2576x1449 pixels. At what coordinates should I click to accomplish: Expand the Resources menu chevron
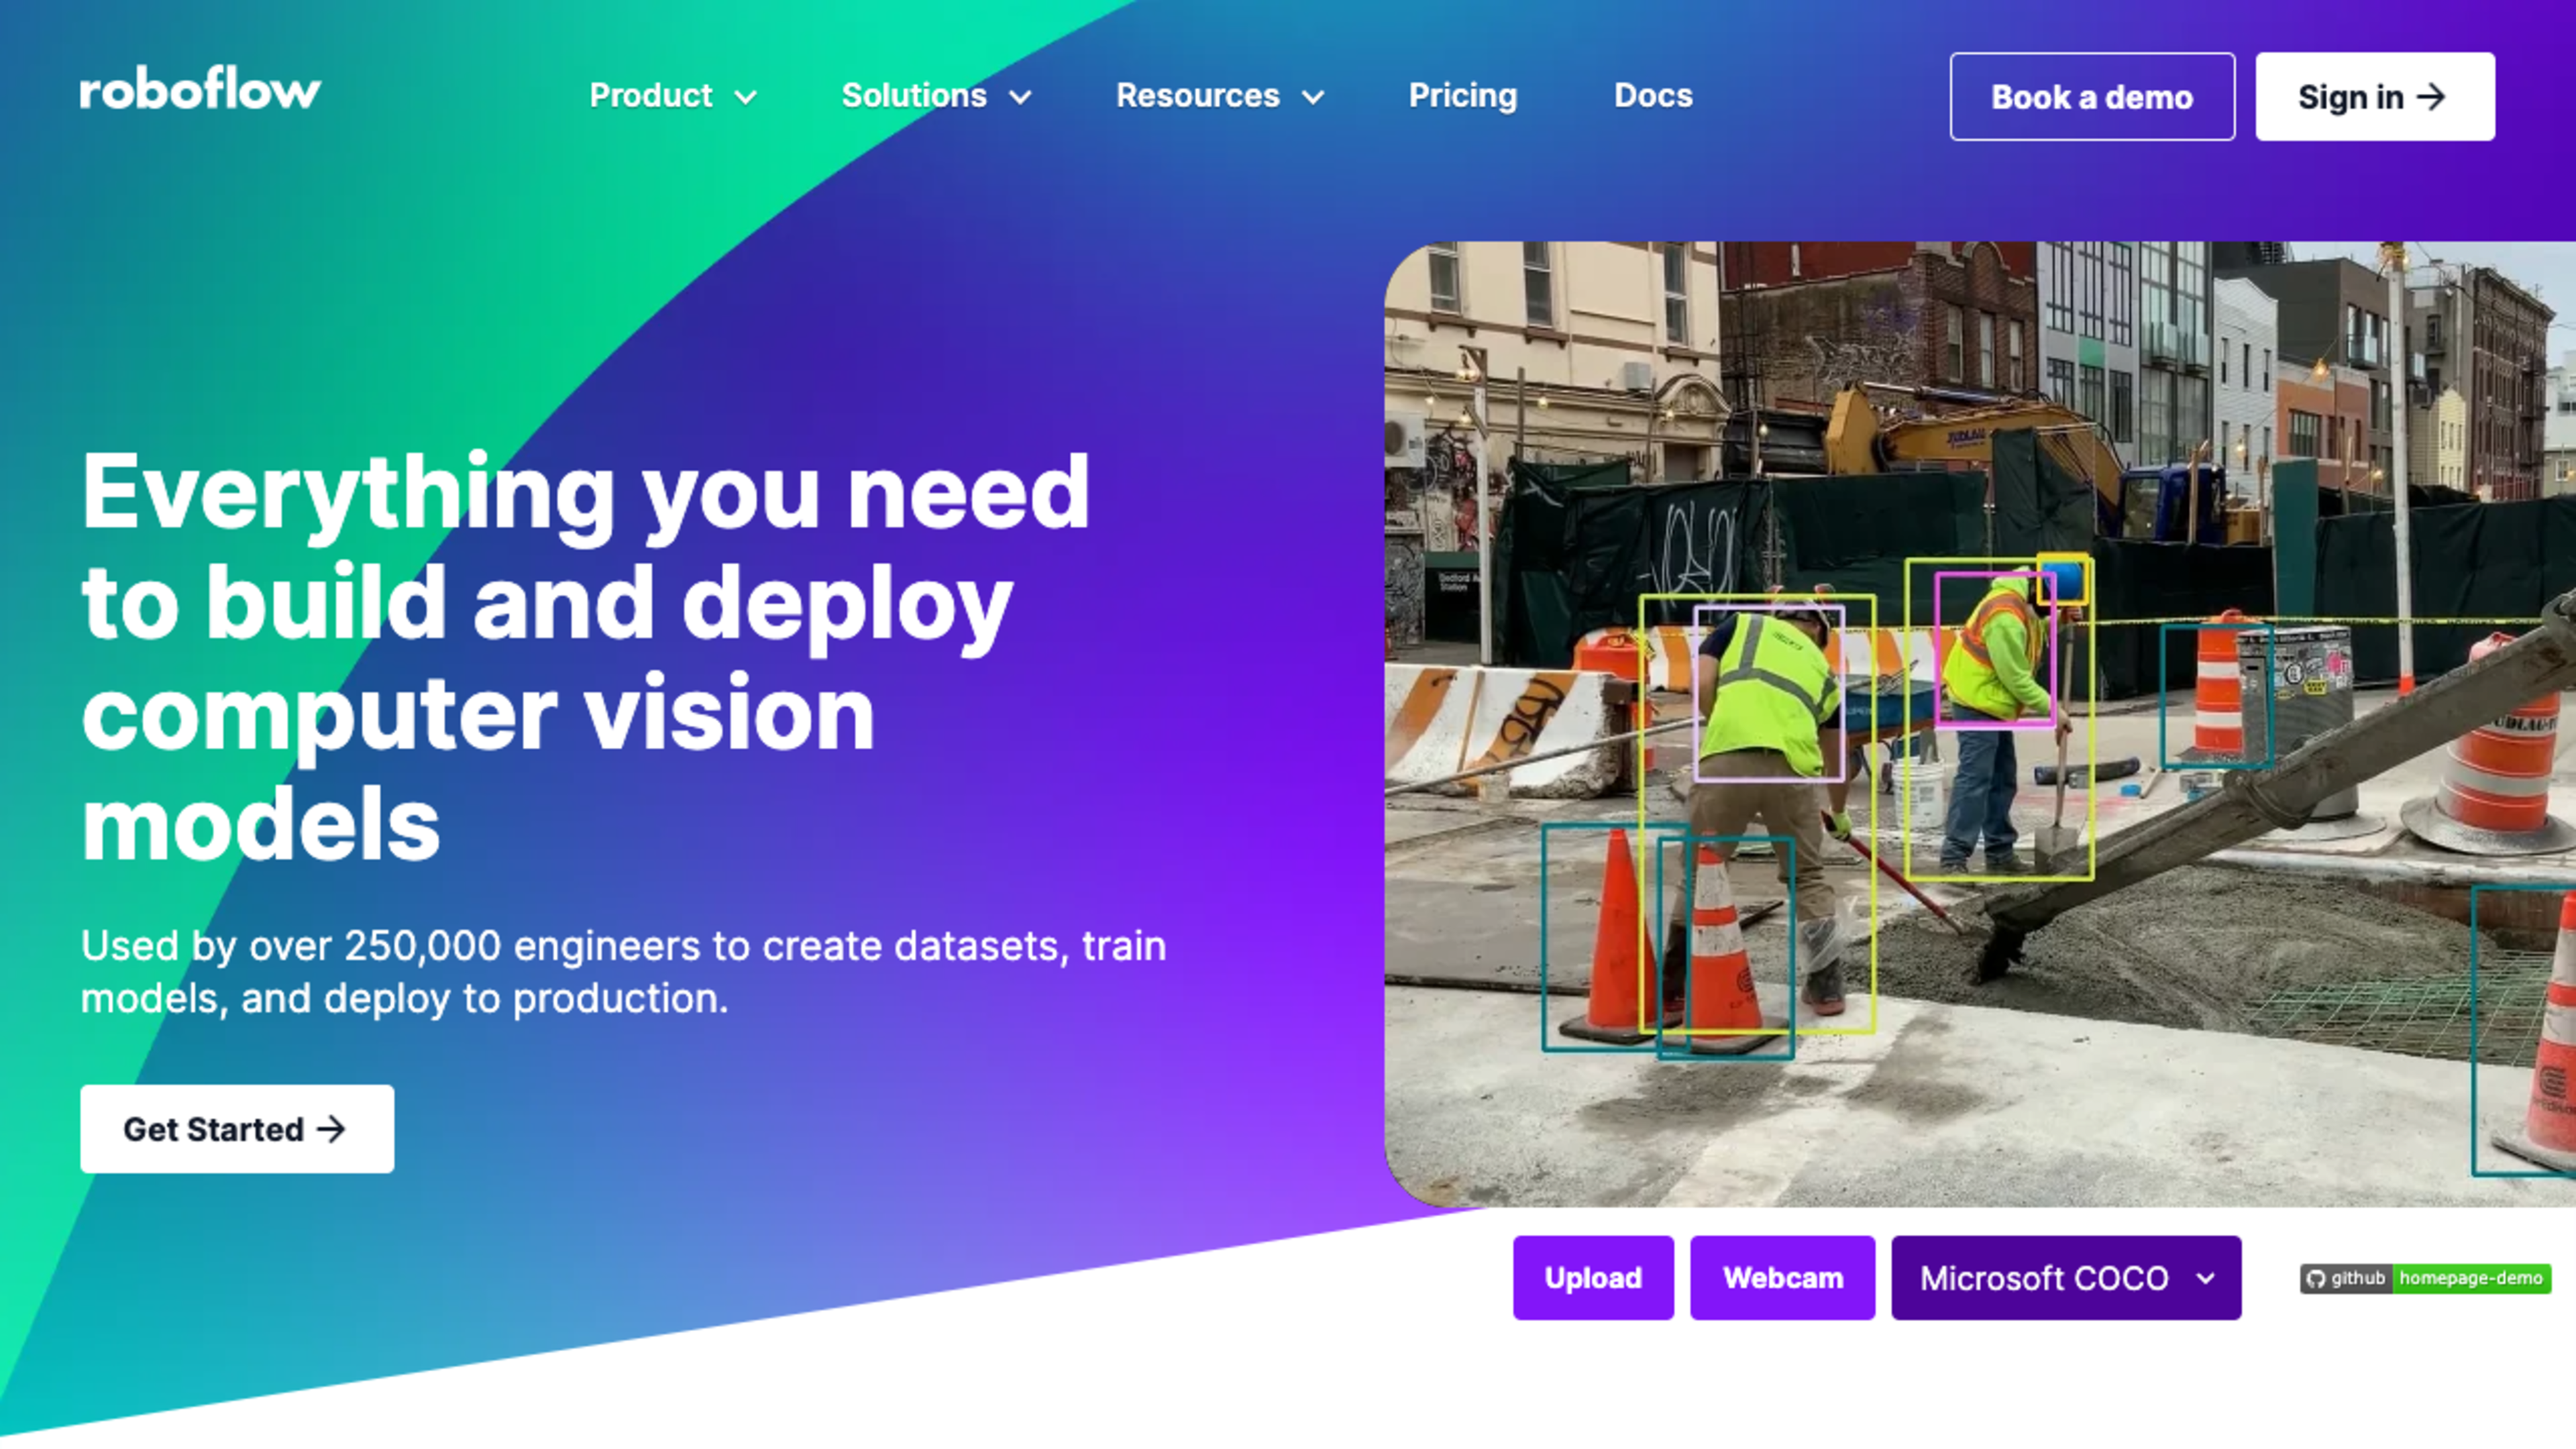pyautogui.click(x=1313, y=97)
